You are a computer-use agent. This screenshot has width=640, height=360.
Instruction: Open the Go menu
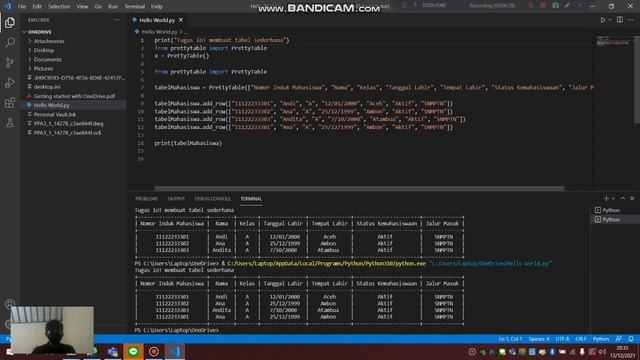tap(98, 7)
